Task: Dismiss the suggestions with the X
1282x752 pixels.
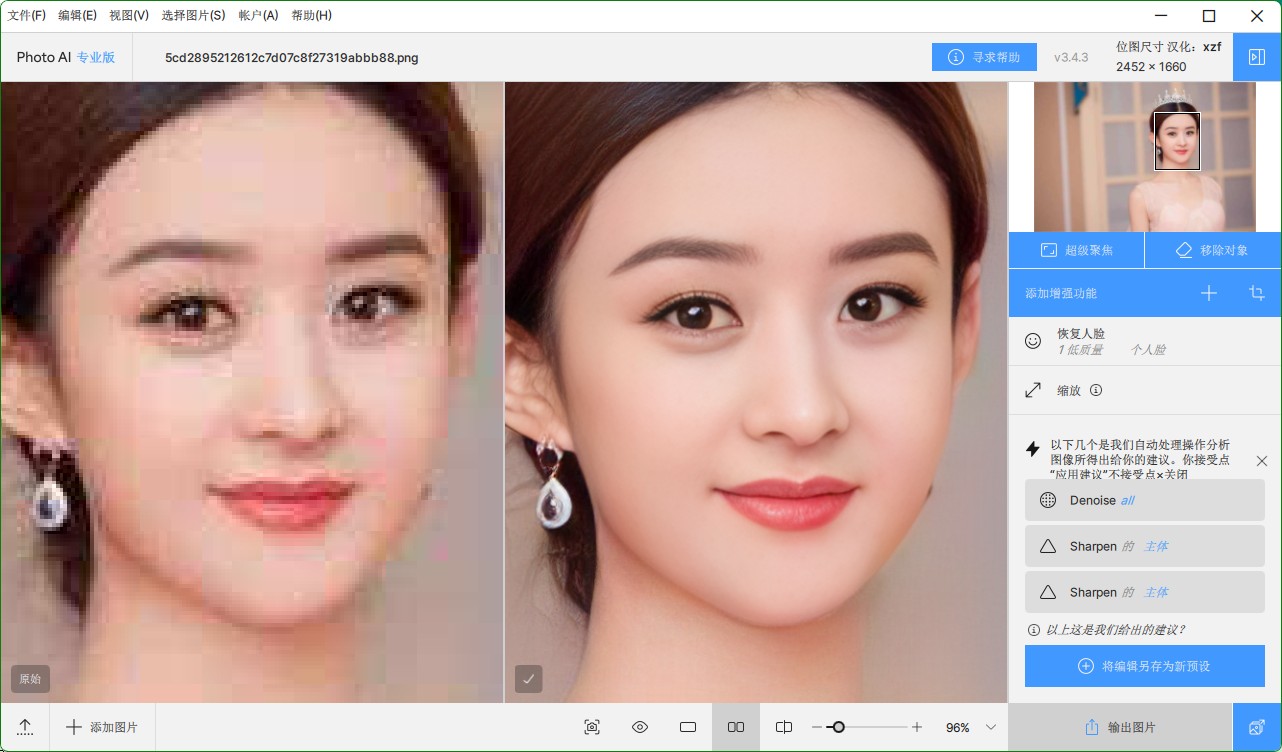Action: [1262, 461]
